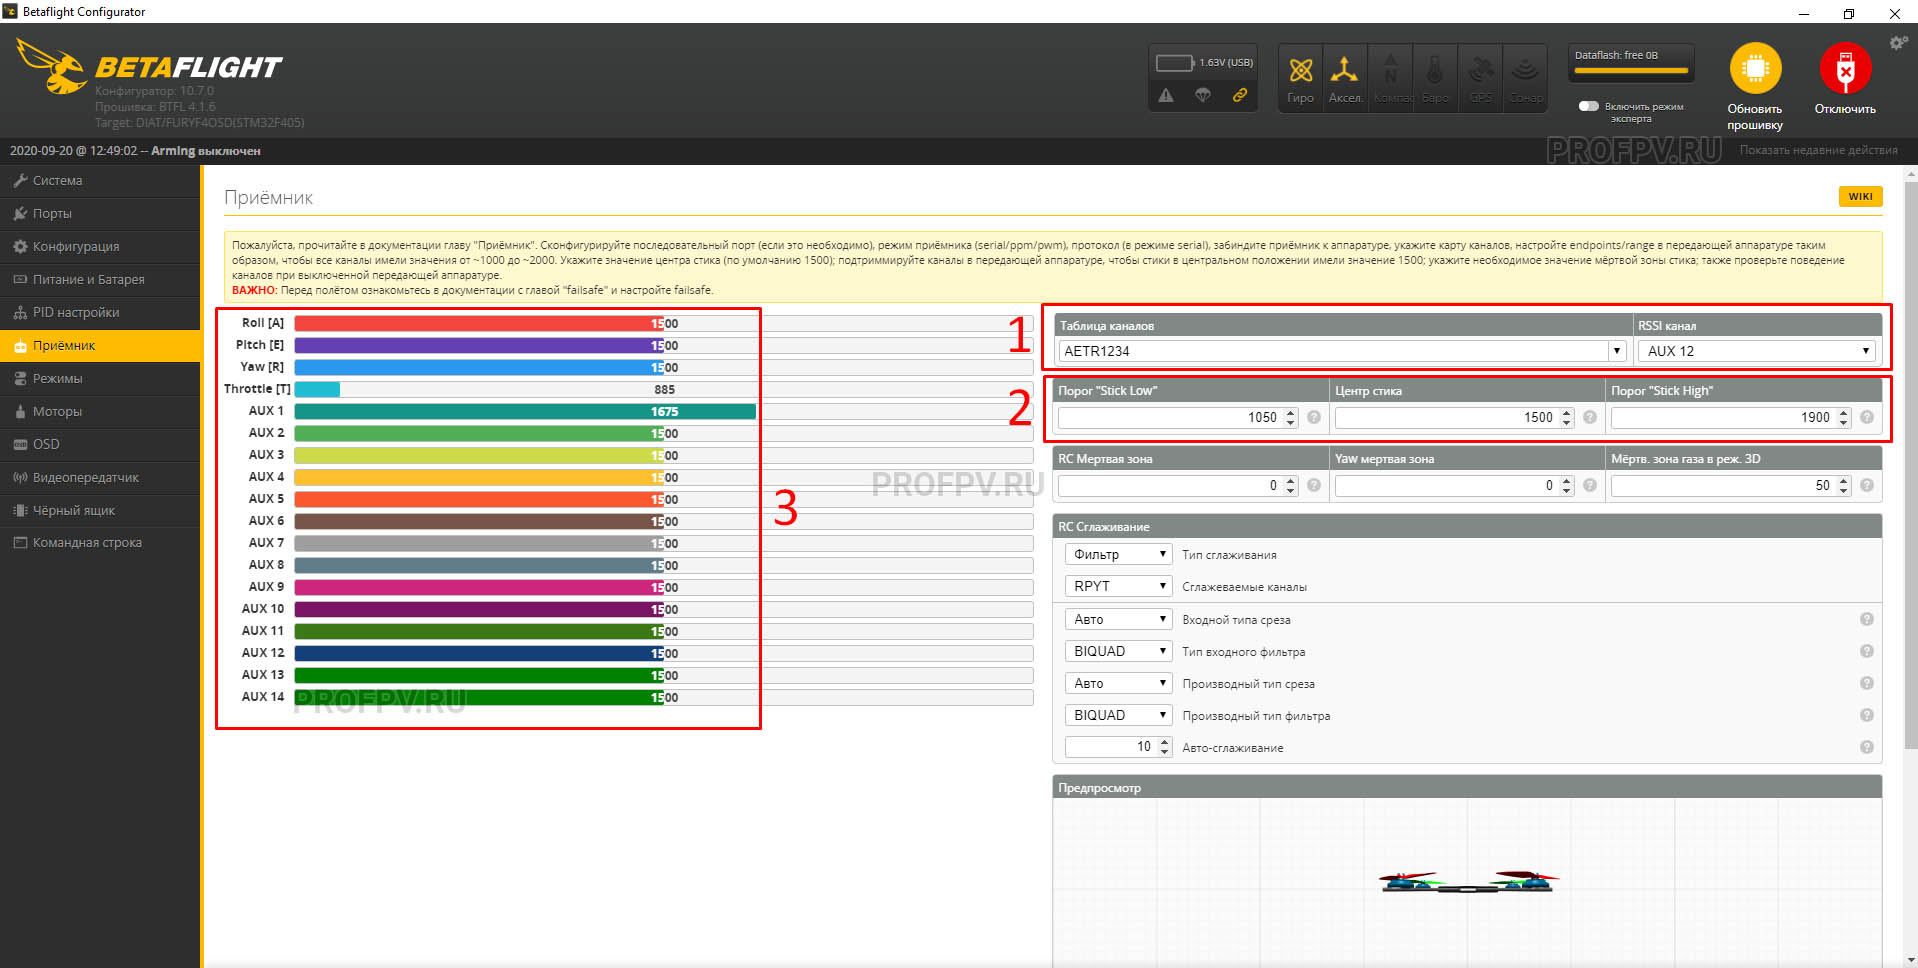Viewport: 1918px width, 968px height.
Task: Click the Throttle [T] channel bar
Action: 663,390
